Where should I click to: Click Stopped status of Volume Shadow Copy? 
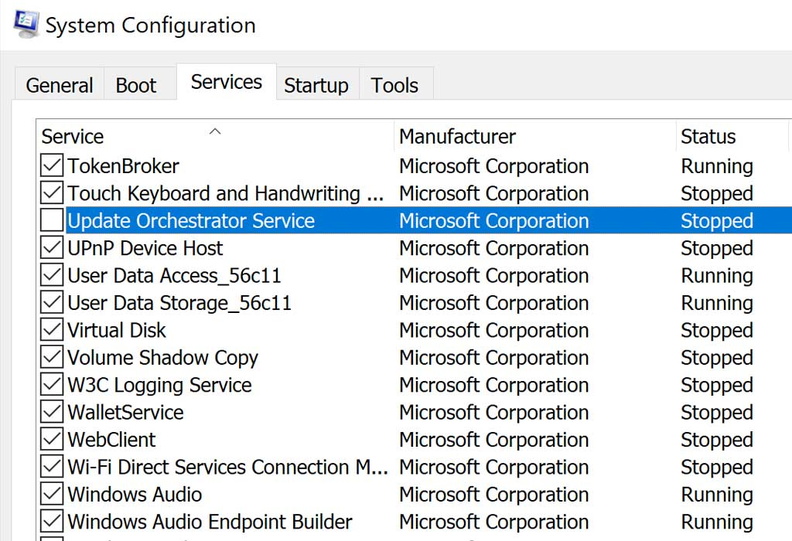pos(717,358)
